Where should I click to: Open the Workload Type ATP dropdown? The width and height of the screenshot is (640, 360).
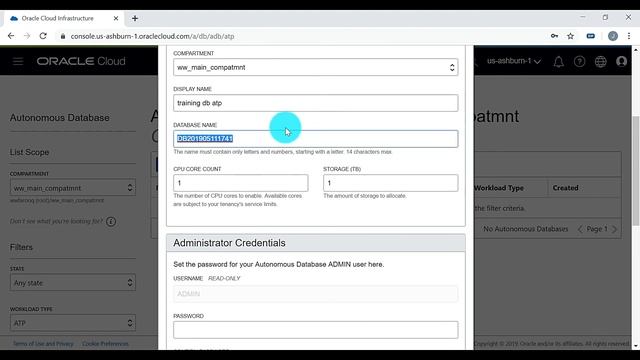point(73,323)
